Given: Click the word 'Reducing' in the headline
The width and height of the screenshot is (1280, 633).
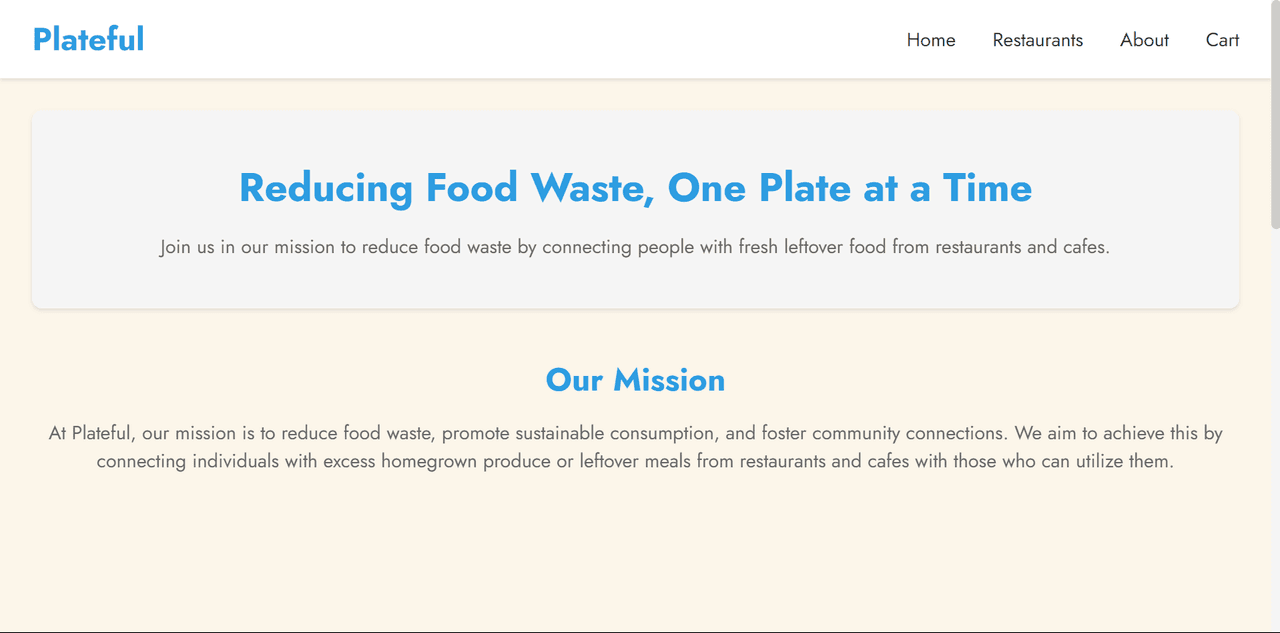Looking at the screenshot, I should coord(326,188).
